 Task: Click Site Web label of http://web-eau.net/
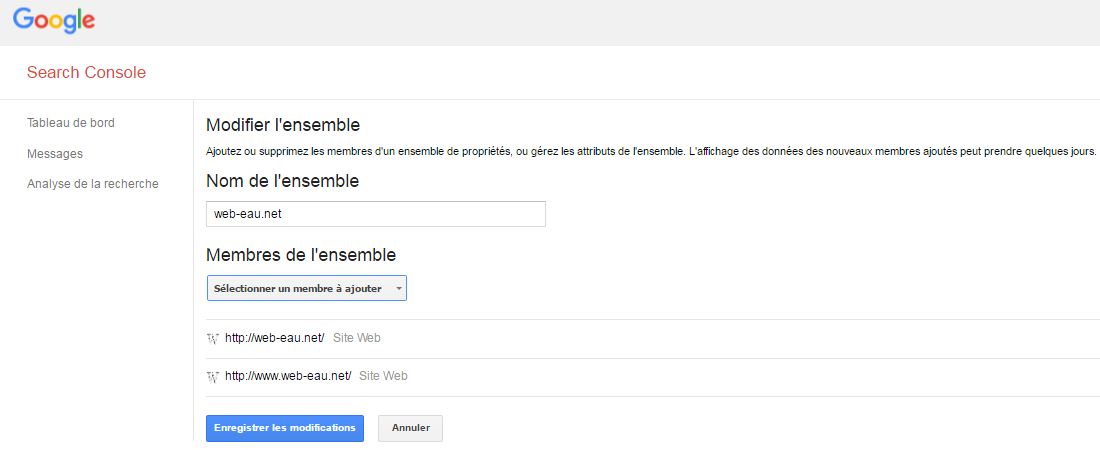(356, 338)
